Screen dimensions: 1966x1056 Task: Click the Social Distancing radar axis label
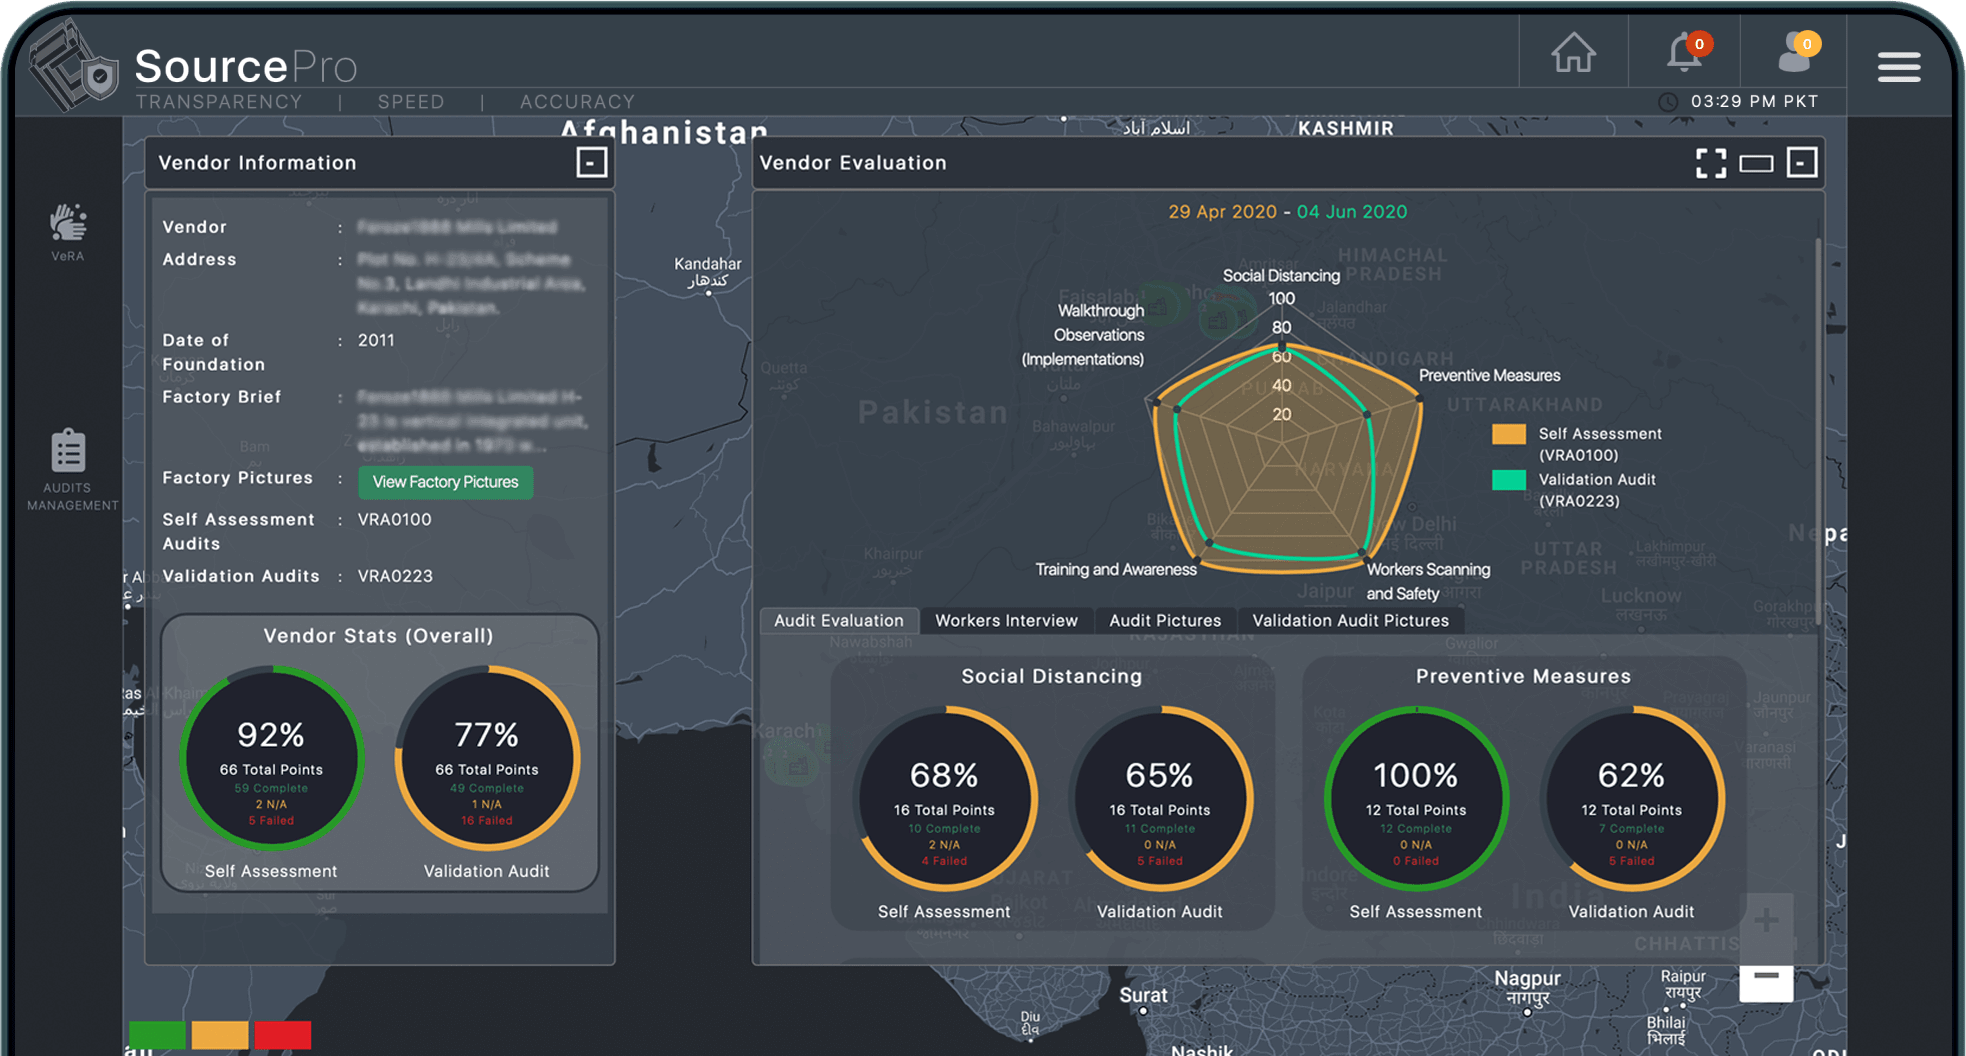click(1281, 276)
